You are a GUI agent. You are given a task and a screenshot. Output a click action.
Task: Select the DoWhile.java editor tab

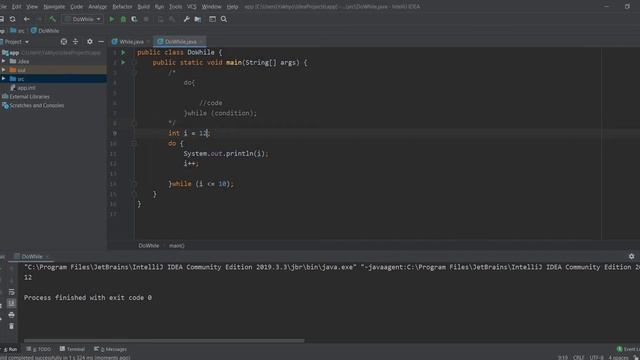point(180,42)
